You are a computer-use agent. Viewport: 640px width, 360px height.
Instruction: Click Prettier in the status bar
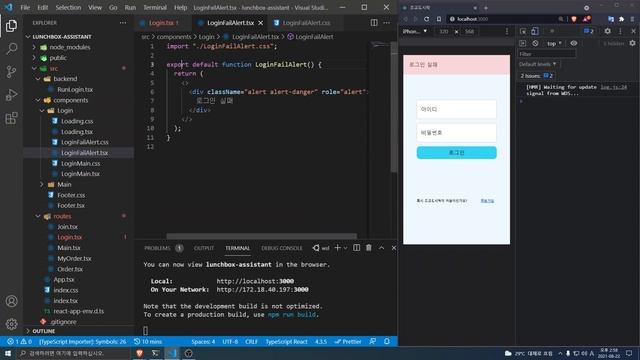point(348,342)
